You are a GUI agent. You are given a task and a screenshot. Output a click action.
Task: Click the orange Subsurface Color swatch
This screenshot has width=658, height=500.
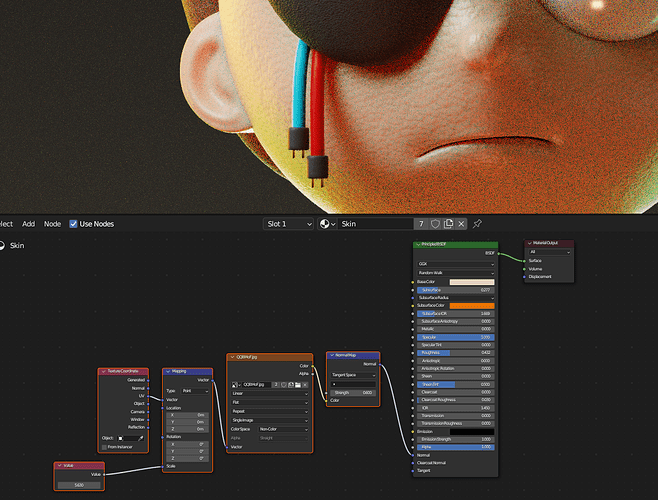click(472, 306)
